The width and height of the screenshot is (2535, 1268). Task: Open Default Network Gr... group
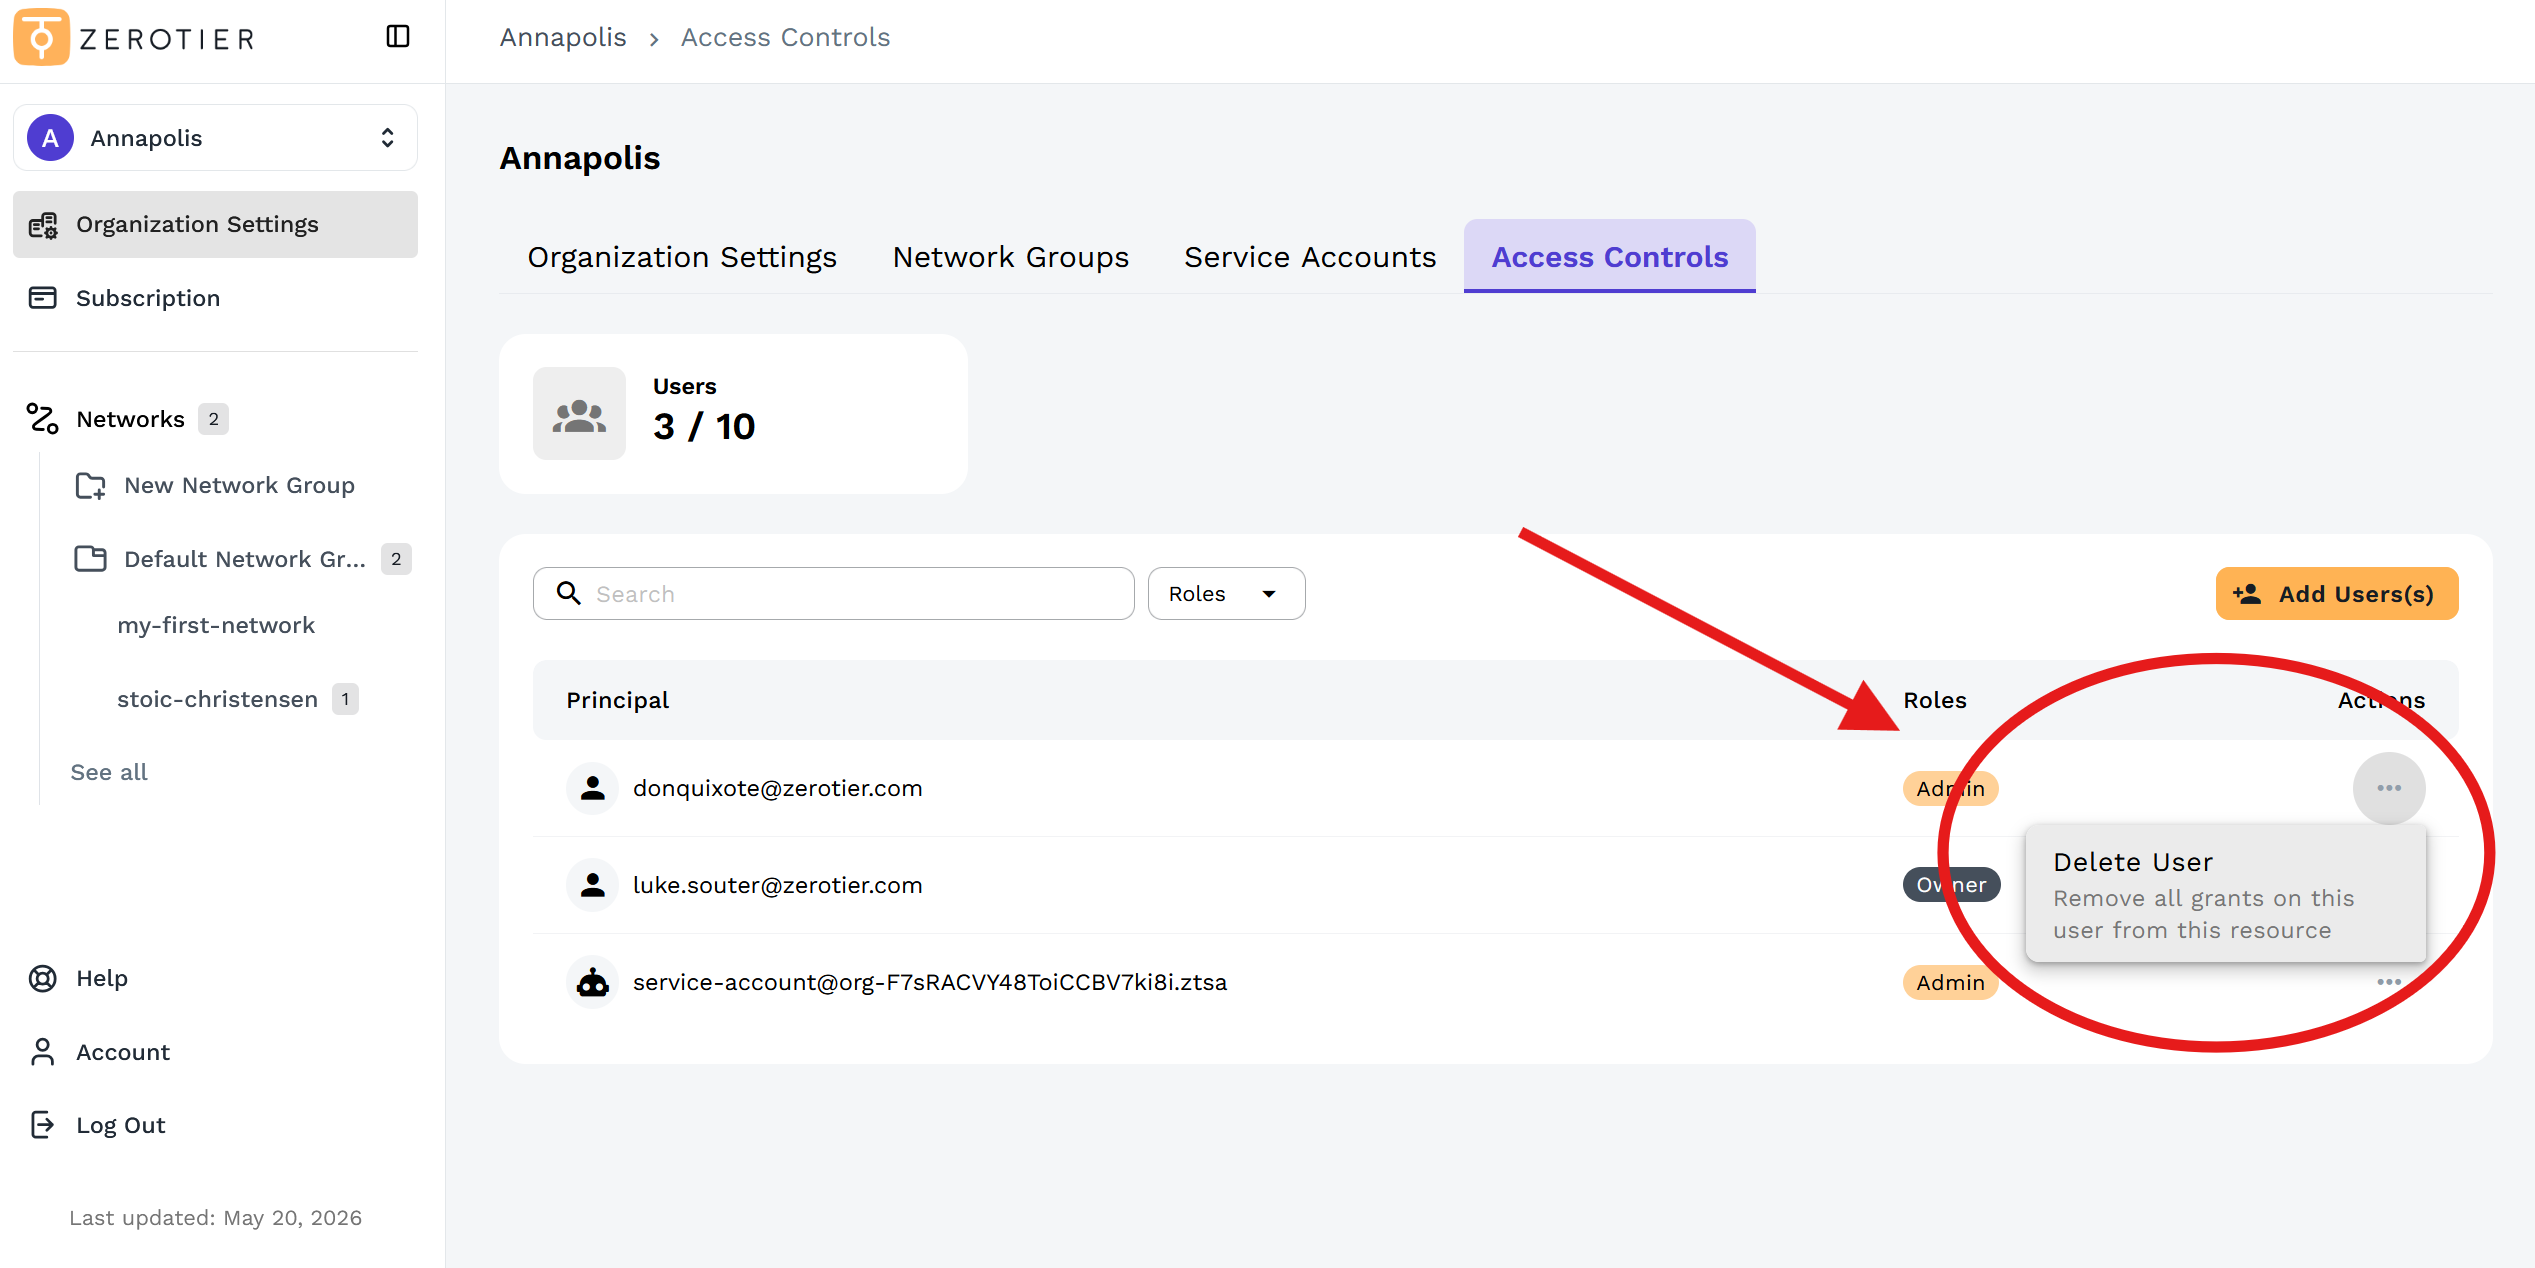(245, 559)
